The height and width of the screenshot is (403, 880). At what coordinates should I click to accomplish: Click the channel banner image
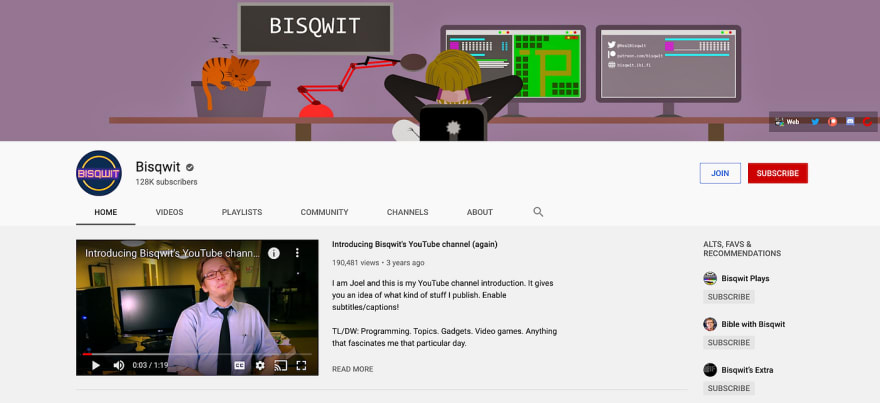[440, 70]
